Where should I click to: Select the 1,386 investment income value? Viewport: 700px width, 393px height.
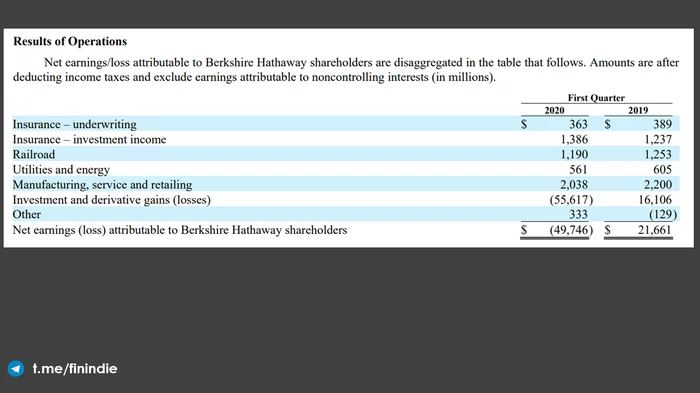[x=574, y=139]
